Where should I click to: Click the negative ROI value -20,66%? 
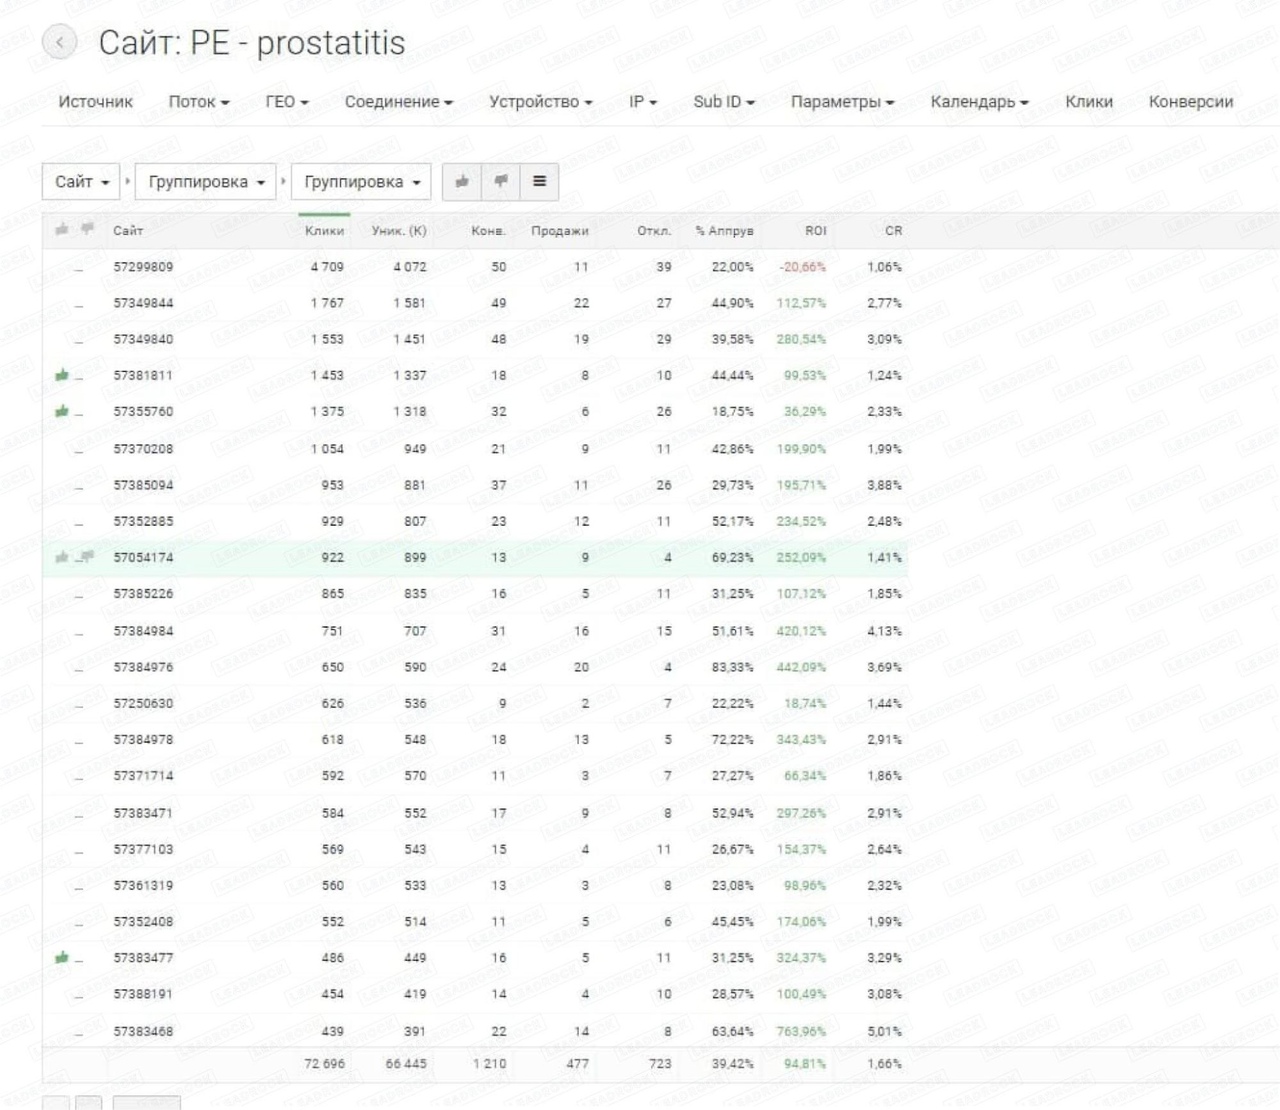[x=803, y=267]
